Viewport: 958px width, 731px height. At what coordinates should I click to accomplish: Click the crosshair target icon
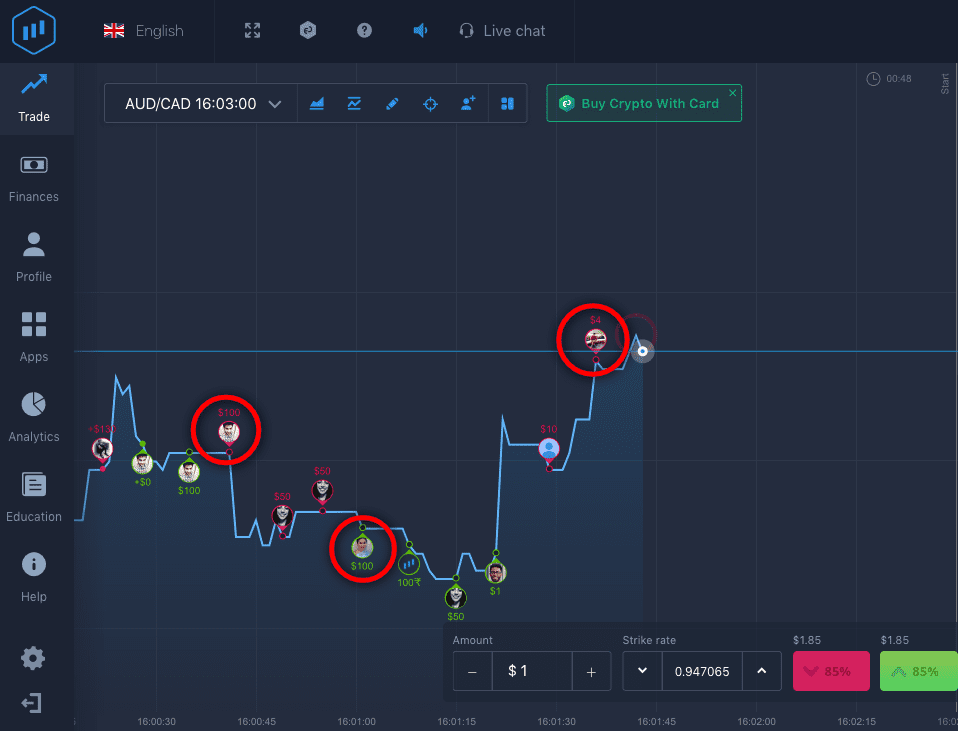[x=430, y=104]
